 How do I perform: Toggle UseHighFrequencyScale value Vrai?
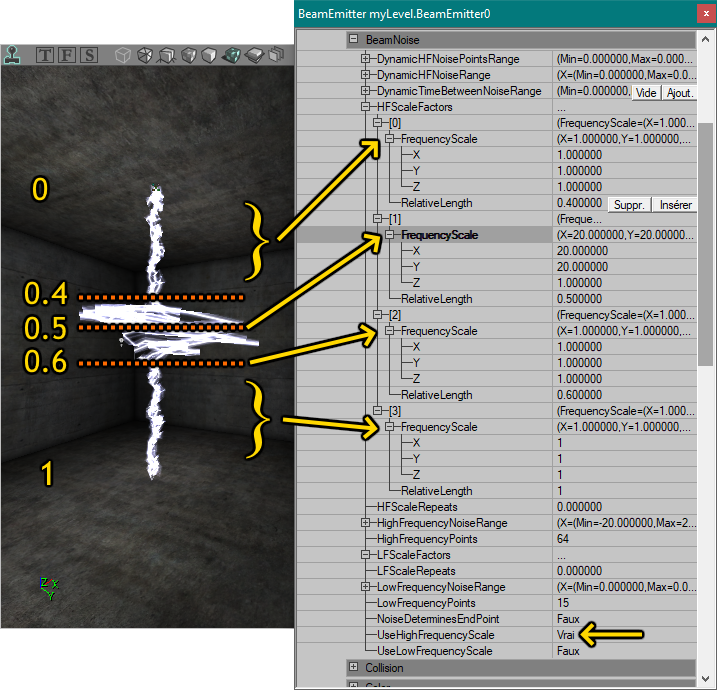pos(566,635)
